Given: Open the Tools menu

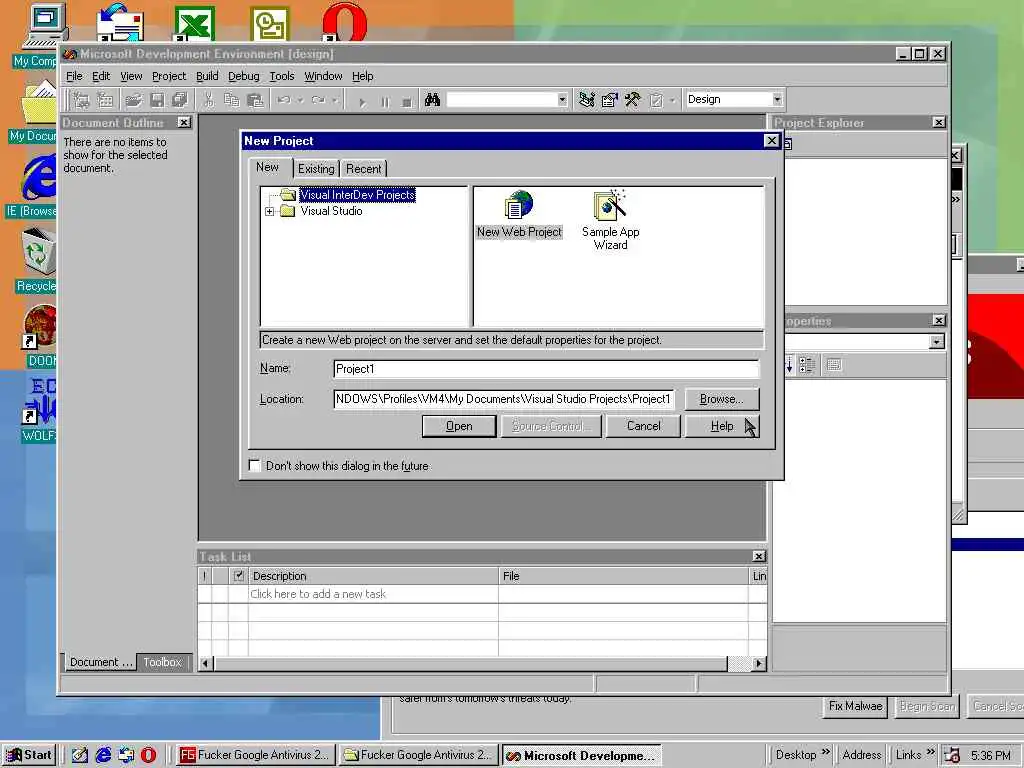Looking at the screenshot, I should [x=281, y=76].
